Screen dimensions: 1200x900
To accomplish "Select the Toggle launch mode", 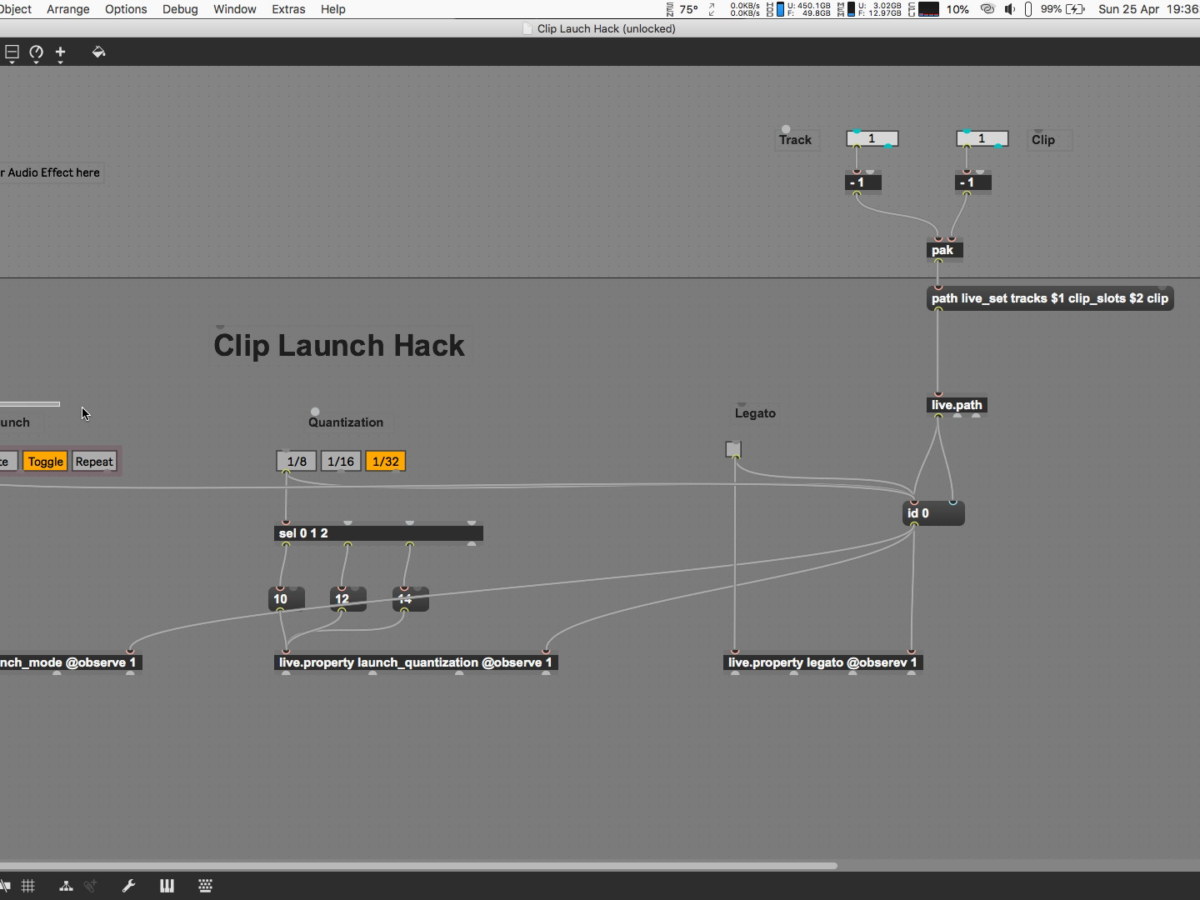I will point(45,461).
